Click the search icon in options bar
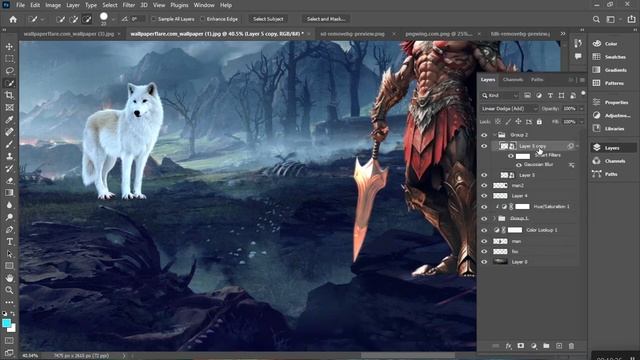This screenshot has height=360, width=640. [x=596, y=19]
